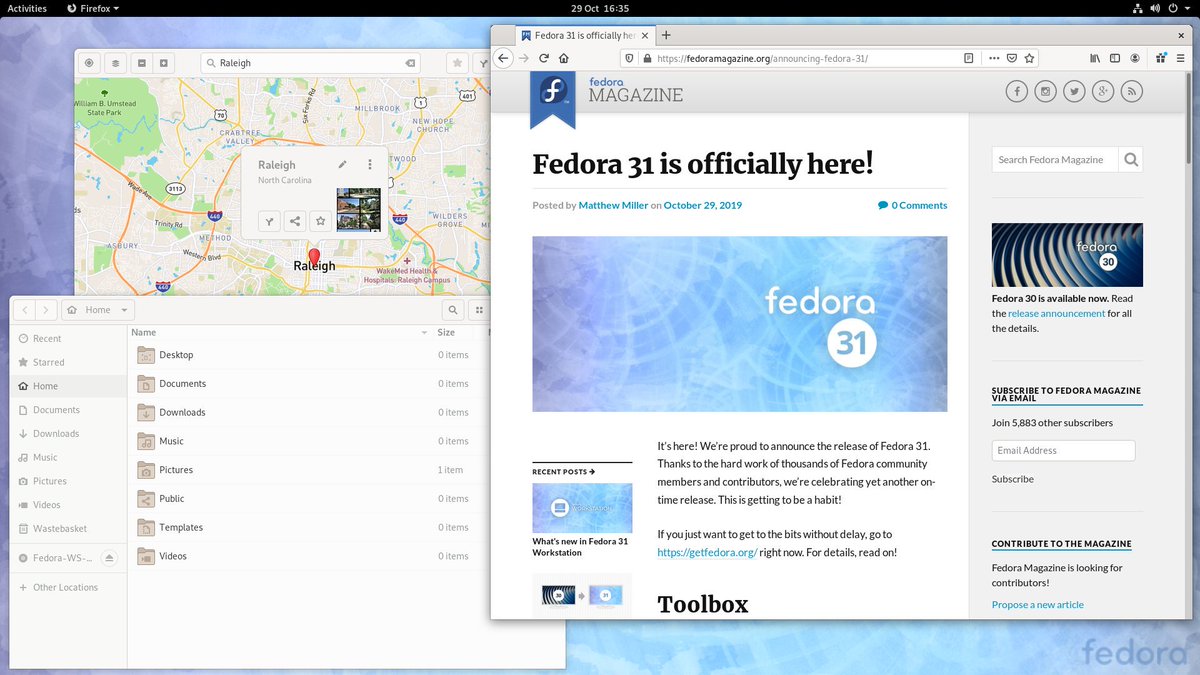Open the Matthew Miller author link

coord(613,205)
